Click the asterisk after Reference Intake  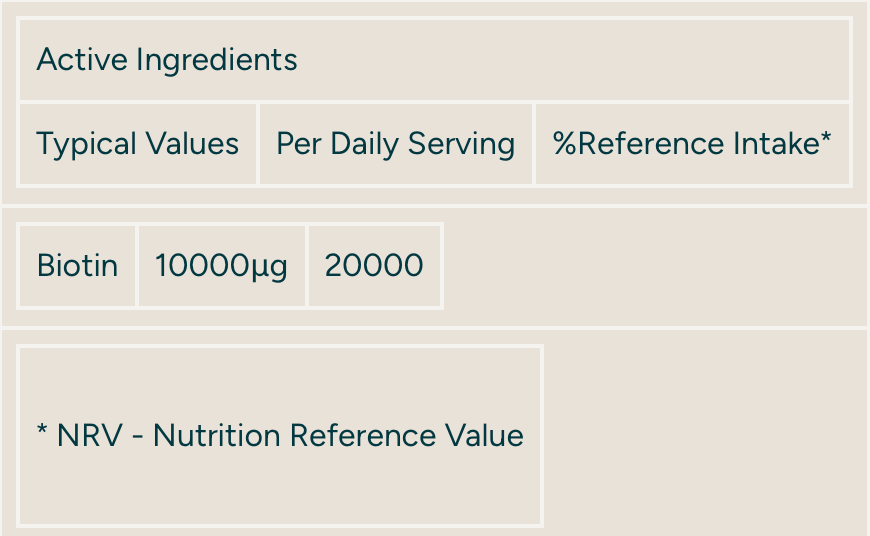click(826, 140)
